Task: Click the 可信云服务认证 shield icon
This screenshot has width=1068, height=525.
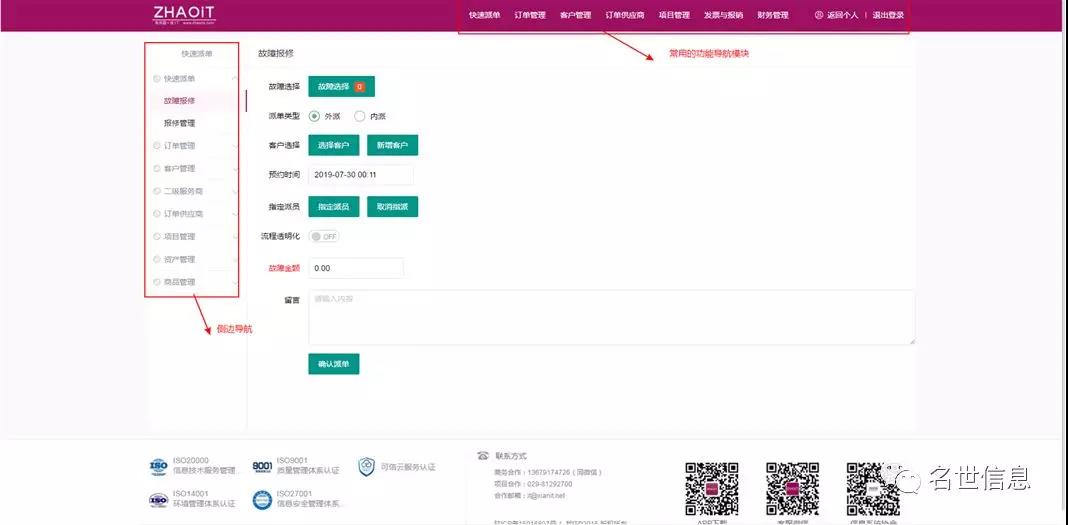Action: click(x=366, y=466)
